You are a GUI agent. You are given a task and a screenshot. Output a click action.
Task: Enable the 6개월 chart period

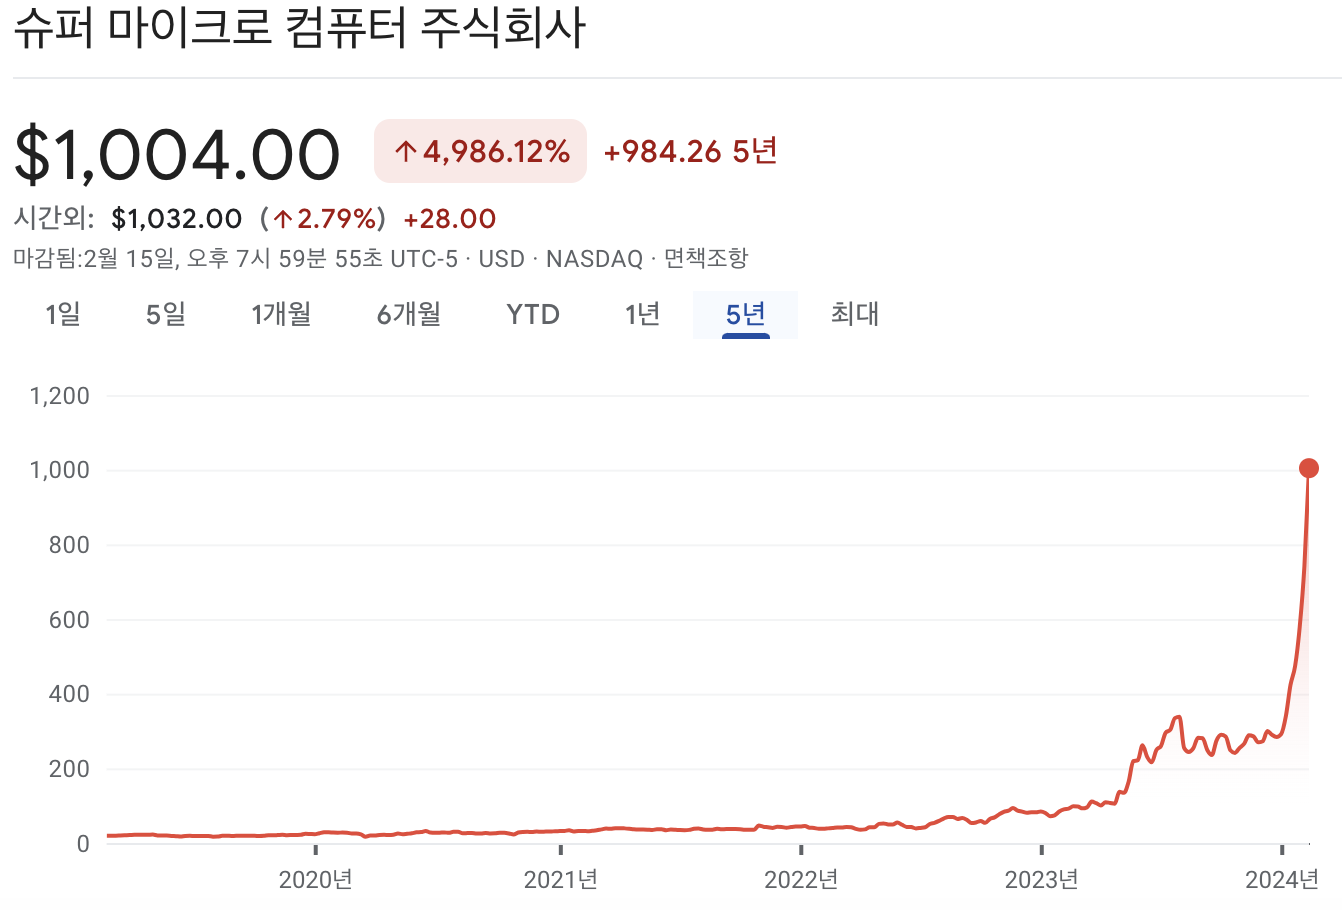tap(408, 314)
